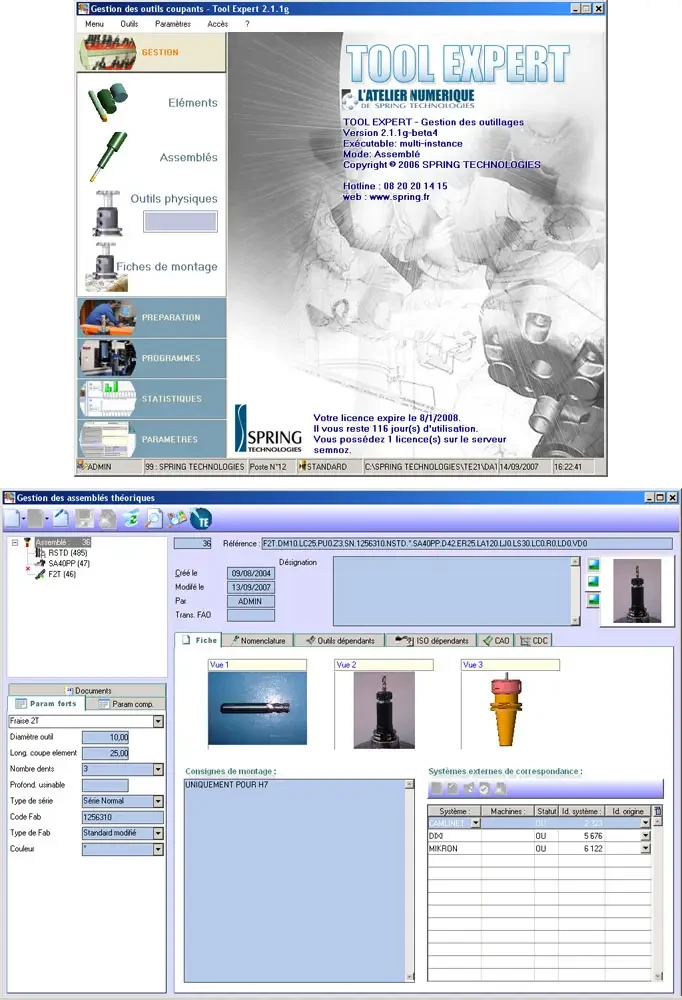Click the greyed floppy disk save icon
The width and height of the screenshot is (682, 1000).
pos(84,518)
